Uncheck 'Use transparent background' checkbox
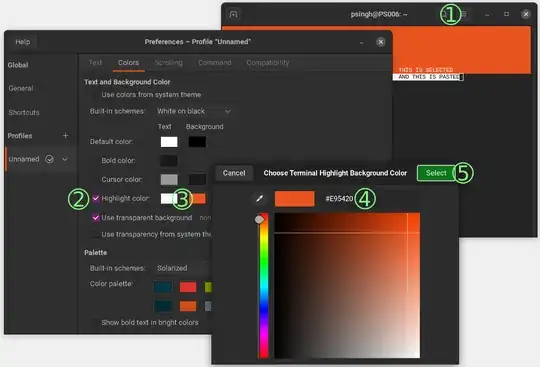 click(96, 218)
